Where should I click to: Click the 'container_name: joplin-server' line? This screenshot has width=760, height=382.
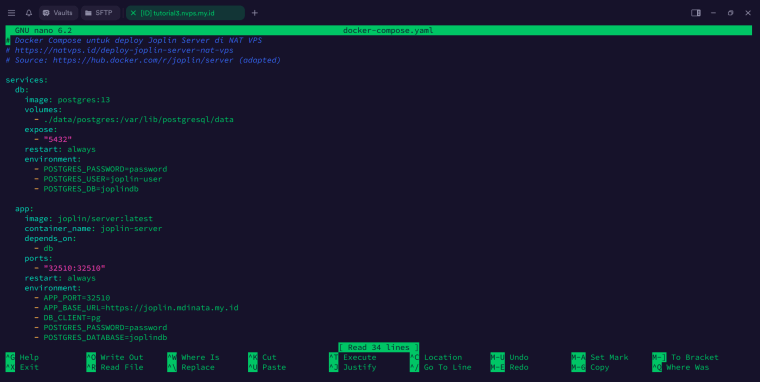[94, 229]
